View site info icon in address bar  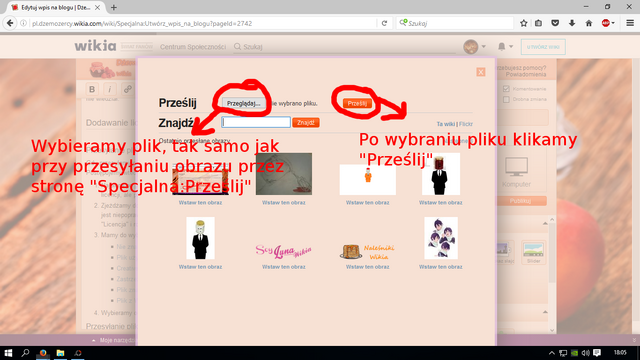(x=24, y=23)
